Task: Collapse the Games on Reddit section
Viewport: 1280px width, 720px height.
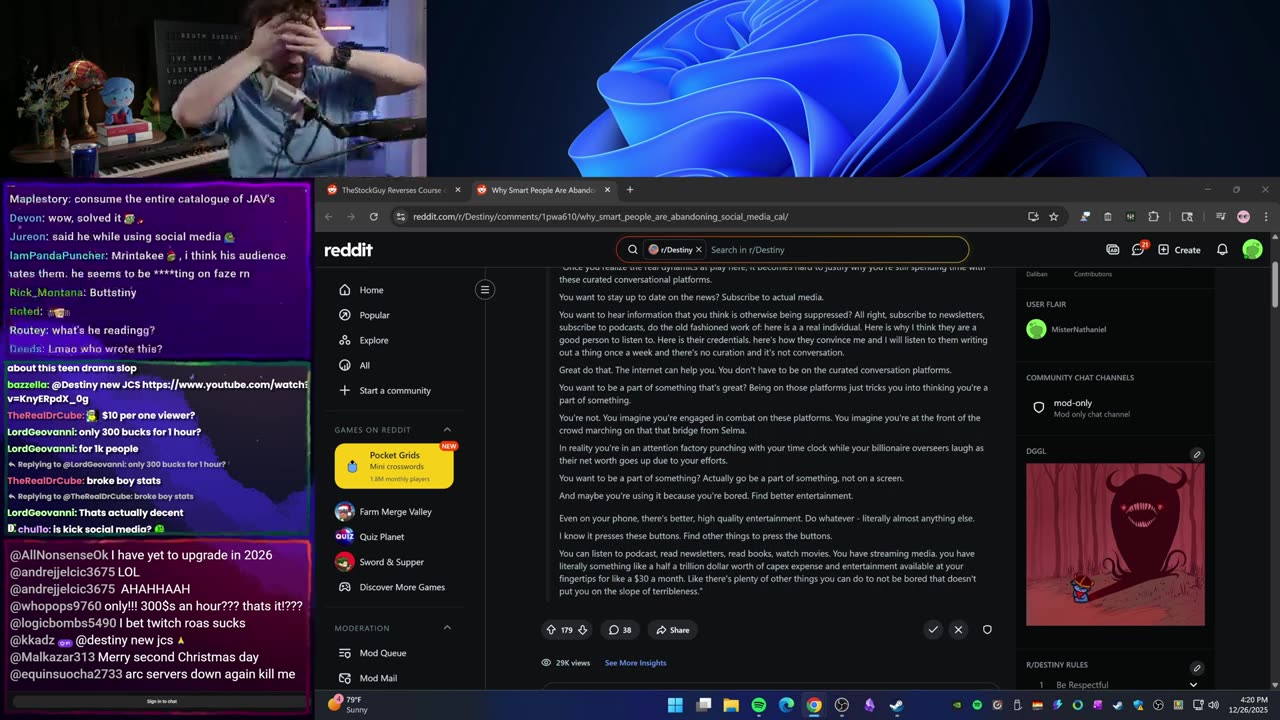Action: [447, 430]
